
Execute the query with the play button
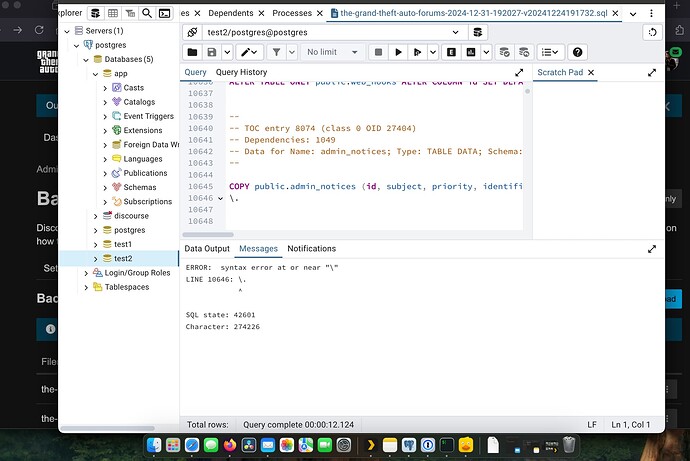coord(398,52)
